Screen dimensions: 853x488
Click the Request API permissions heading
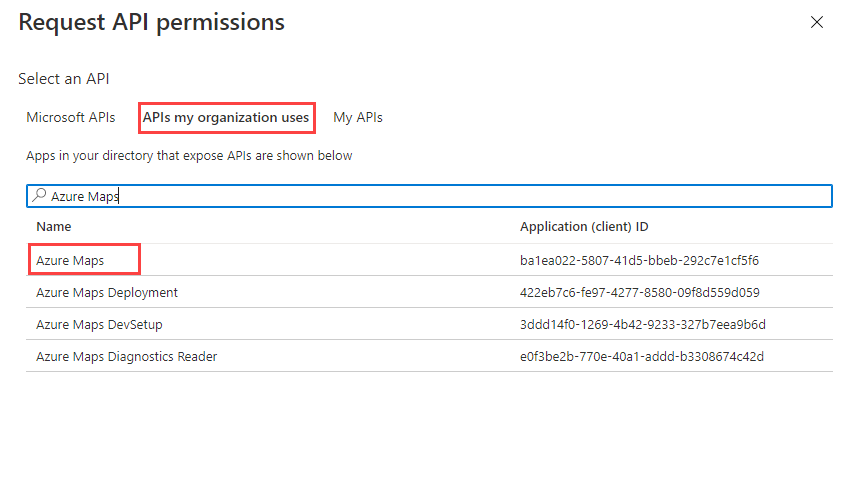coord(151,22)
